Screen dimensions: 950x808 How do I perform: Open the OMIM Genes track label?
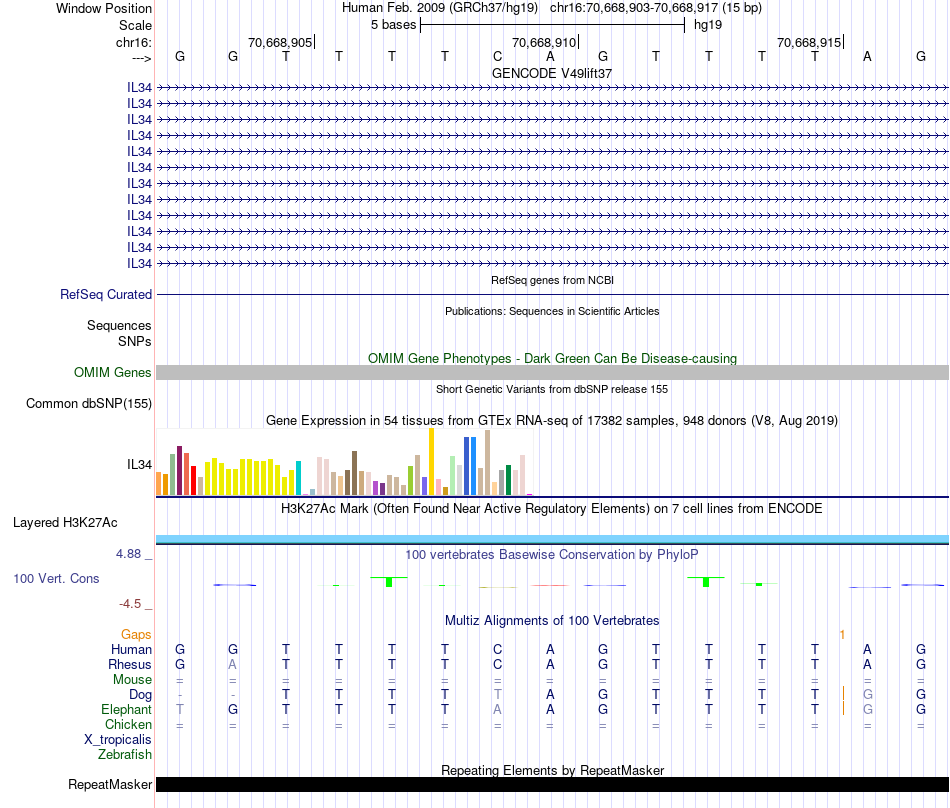113,373
